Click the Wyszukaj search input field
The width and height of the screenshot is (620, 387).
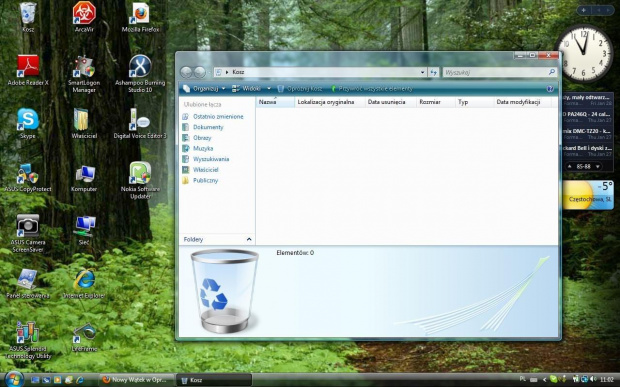(499, 72)
